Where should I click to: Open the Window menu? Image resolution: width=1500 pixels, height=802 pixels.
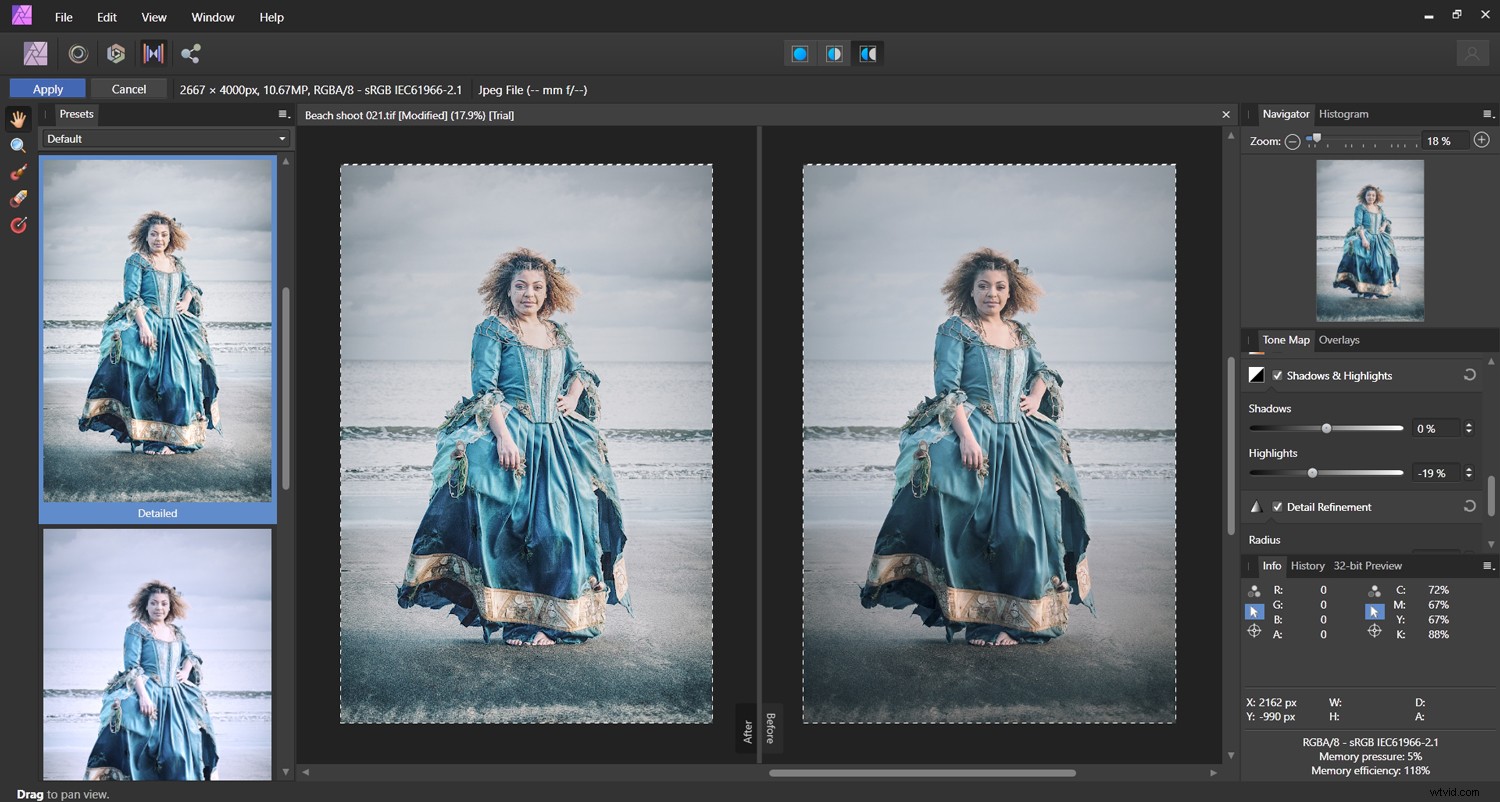(x=213, y=17)
